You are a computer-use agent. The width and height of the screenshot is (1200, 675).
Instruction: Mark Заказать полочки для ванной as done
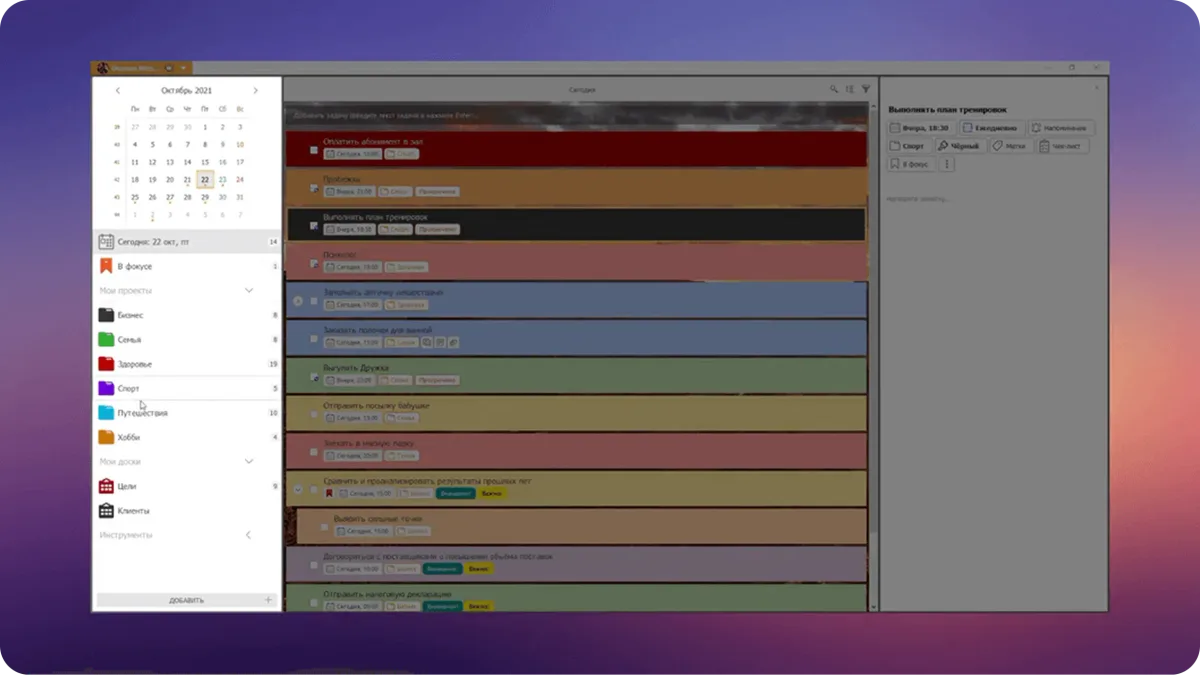pyautogui.click(x=314, y=338)
